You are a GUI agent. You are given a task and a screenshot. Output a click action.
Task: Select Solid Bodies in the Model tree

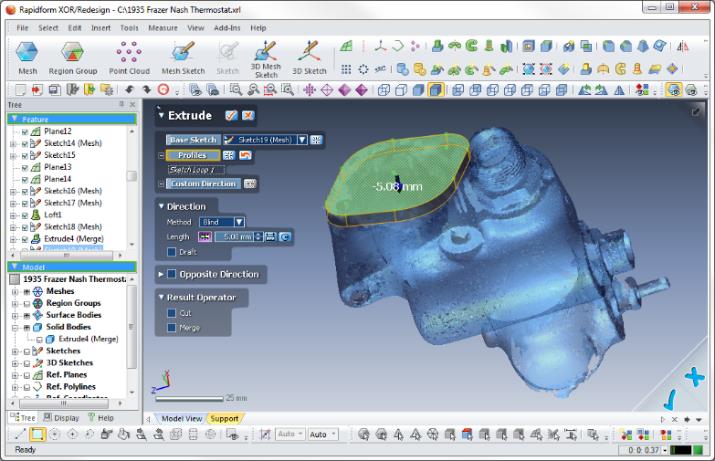(68, 327)
